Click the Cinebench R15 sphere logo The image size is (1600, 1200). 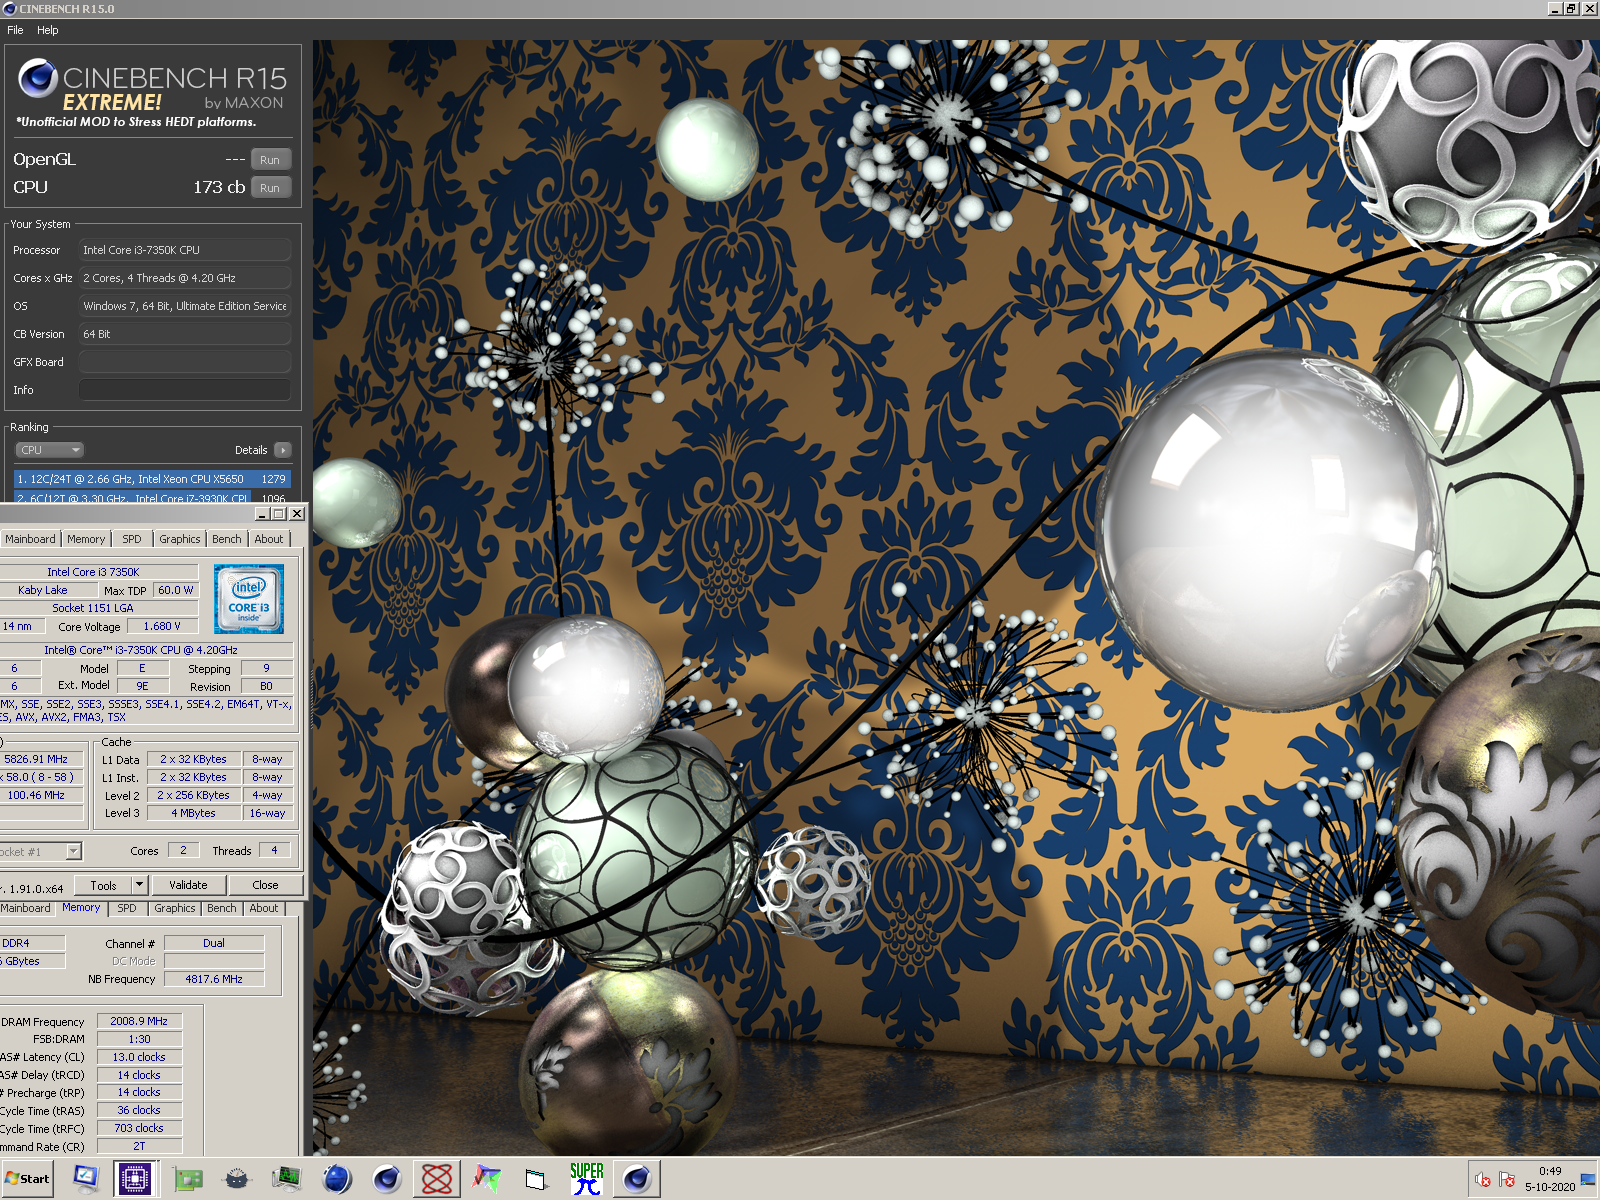pyautogui.click(x=38, y=77)
